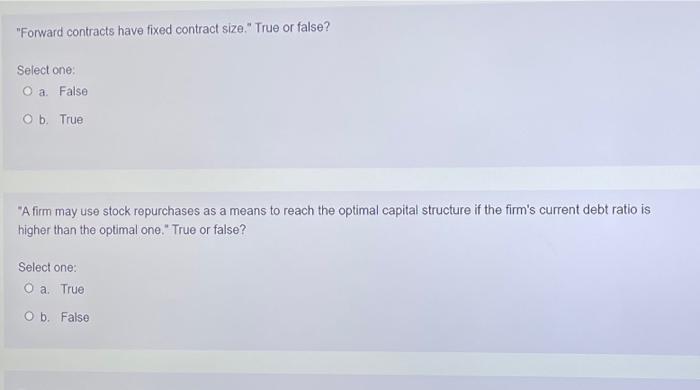
Task: Click the 'True' answer label under stock repurchases
Action: click(x=72, y=289)
